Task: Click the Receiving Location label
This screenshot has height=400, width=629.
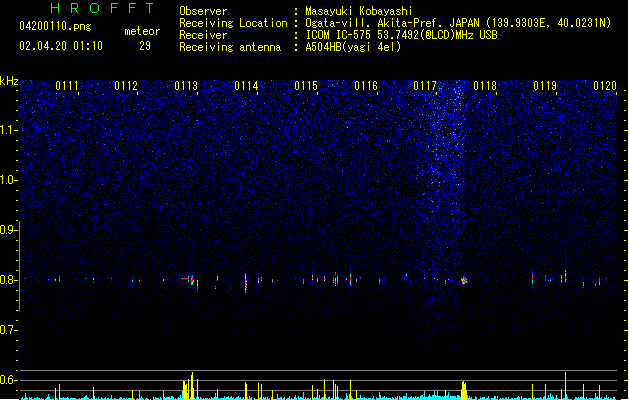Action: (x=233, y=23)
